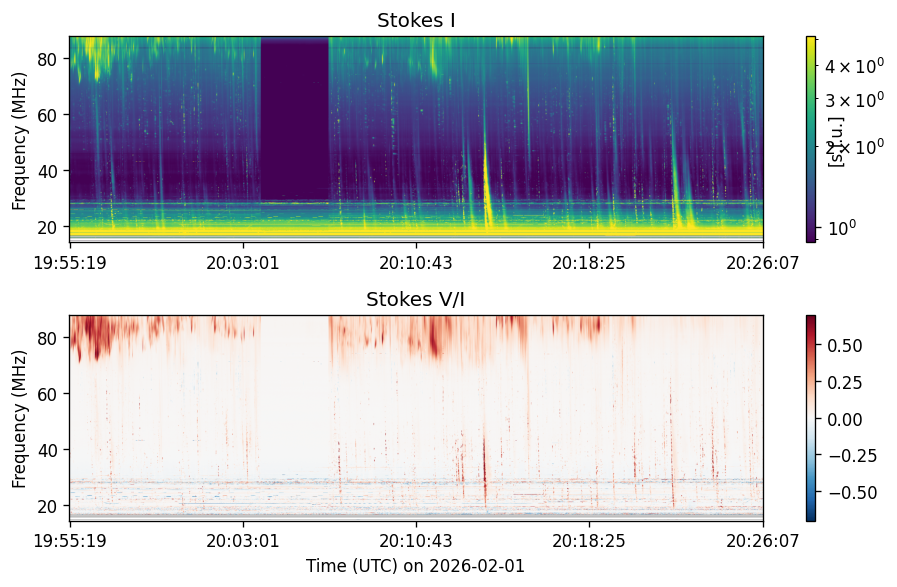This screenshot has height=587, width=897.
Task: Click the Stokes I plot title
Action: (416, 21)
